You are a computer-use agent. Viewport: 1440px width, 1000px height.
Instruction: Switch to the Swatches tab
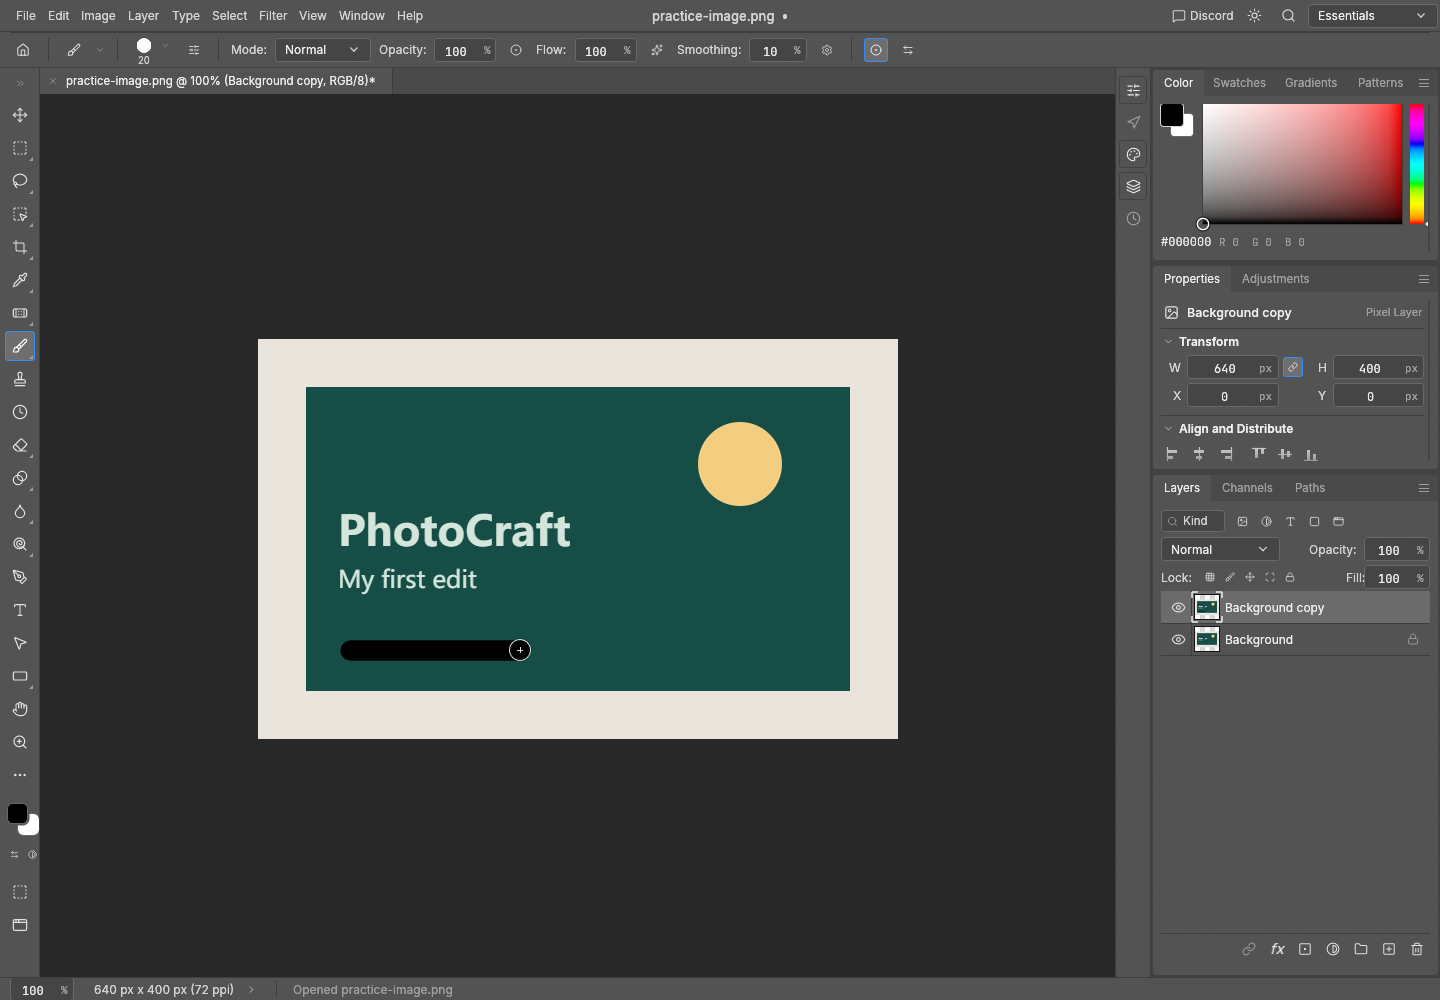[1239, 83]
